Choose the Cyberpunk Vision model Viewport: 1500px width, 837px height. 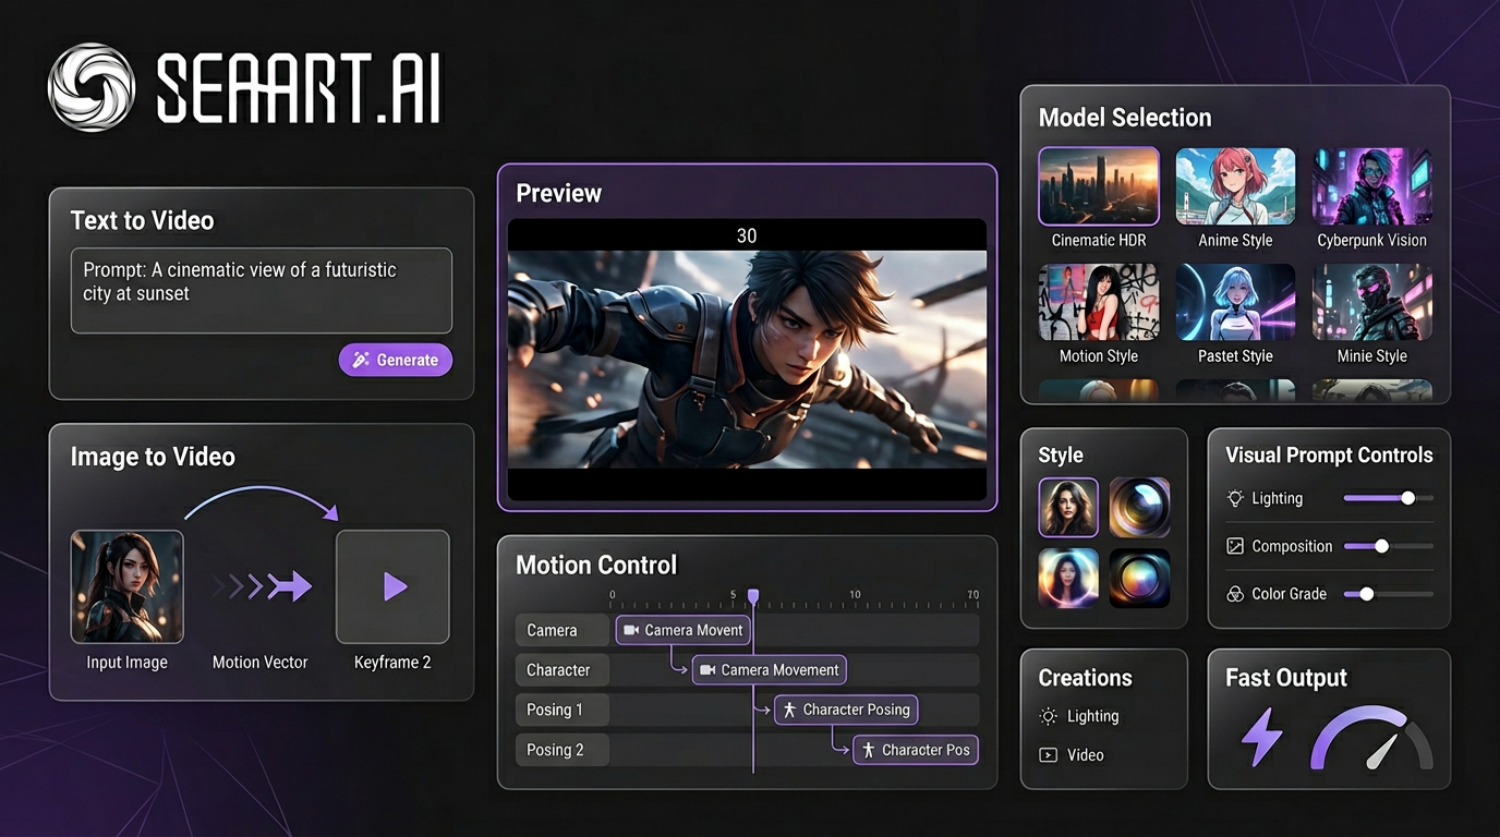coord(1371,187)
